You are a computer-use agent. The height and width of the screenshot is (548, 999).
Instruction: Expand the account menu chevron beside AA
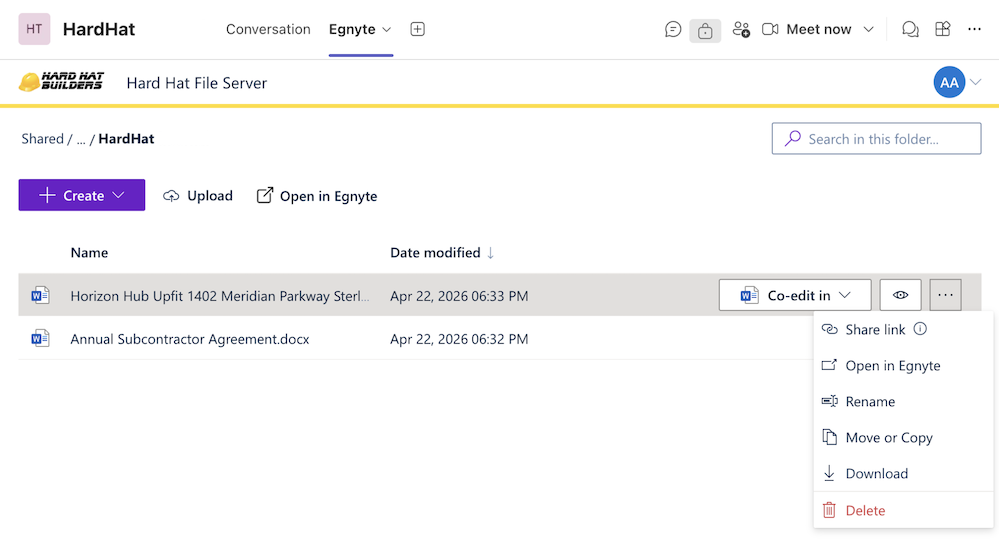(x=975, y=82)
